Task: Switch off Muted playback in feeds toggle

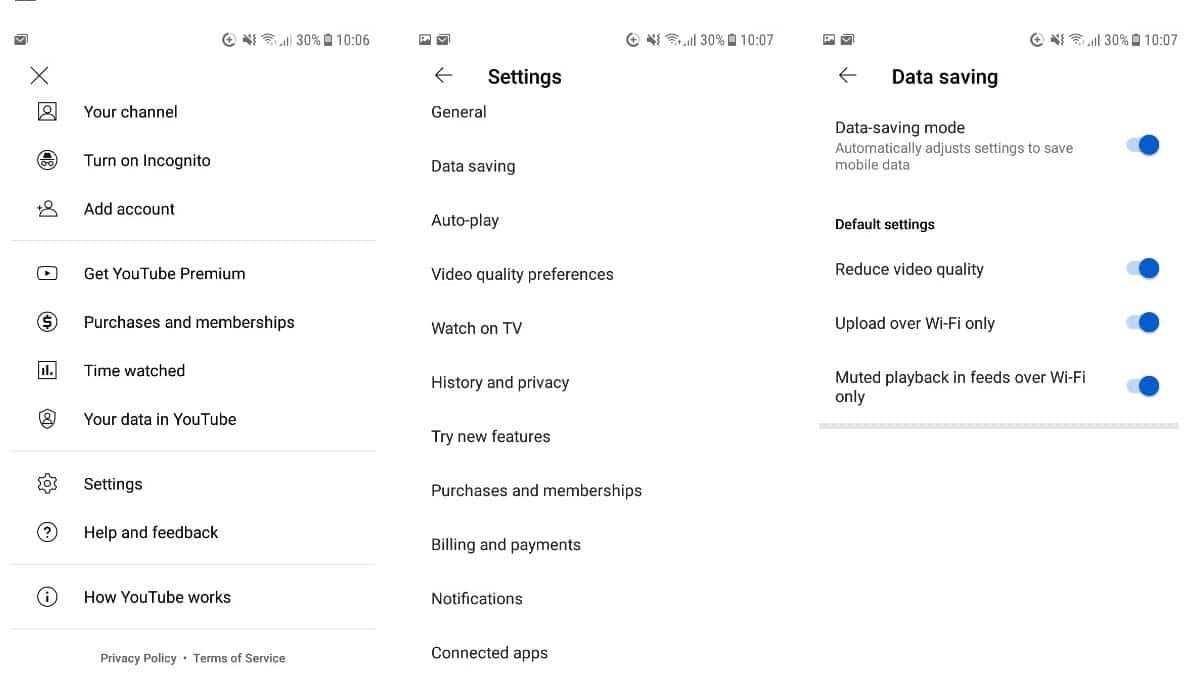Action: (x=1143, y=386)
